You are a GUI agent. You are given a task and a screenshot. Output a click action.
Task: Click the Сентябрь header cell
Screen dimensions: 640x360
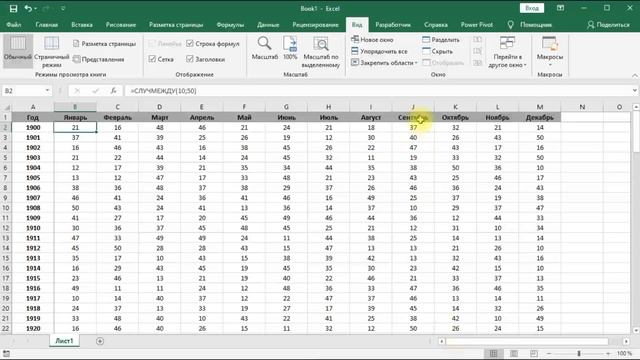pos(413,117)
